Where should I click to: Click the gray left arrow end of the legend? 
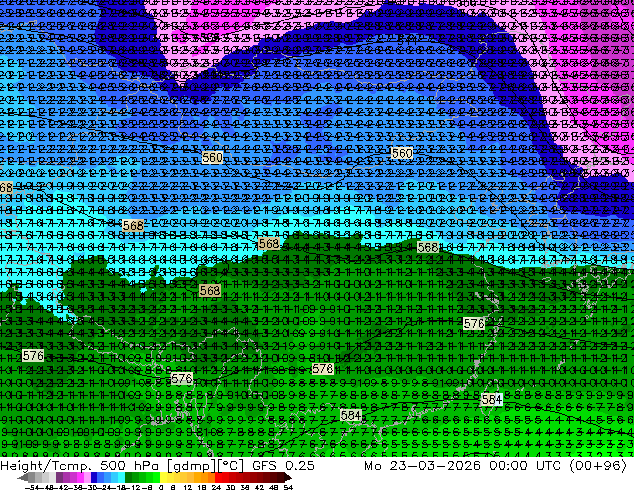tap(22, 477)
